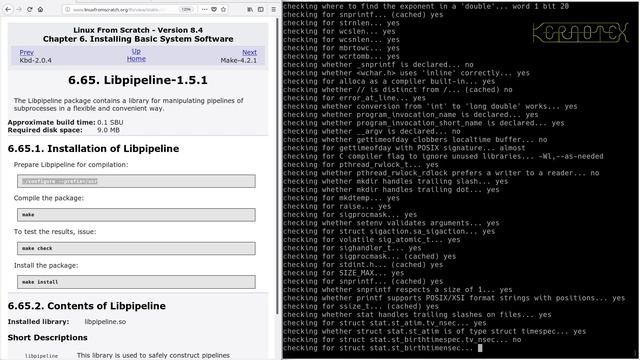The height and width of the screenshot is (360, 640).
Task: Click '9.0 MB' disk space value
Action: pyautogui.click(x=109, y=130)
